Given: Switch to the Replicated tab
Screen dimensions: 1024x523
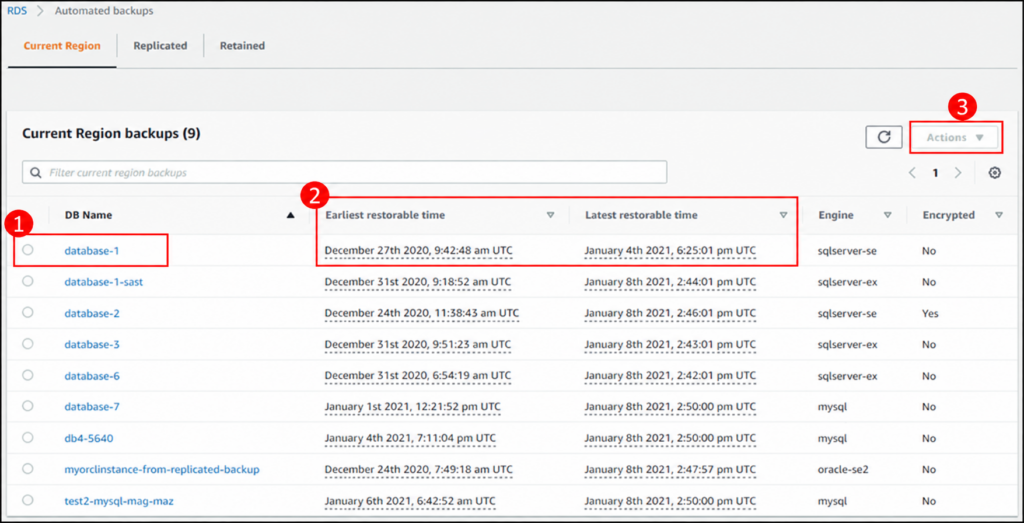Looking at the screenshot, I should click(160, 46).
